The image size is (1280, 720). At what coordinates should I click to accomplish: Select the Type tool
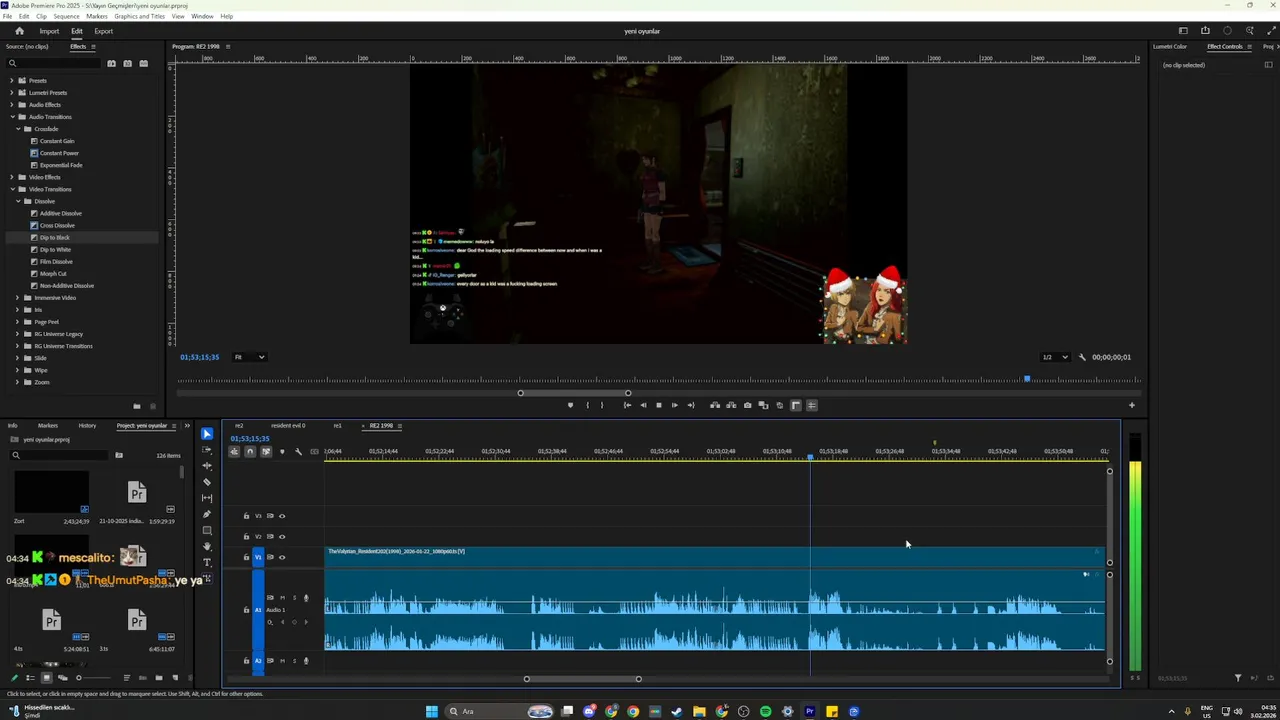pos(207,562)
